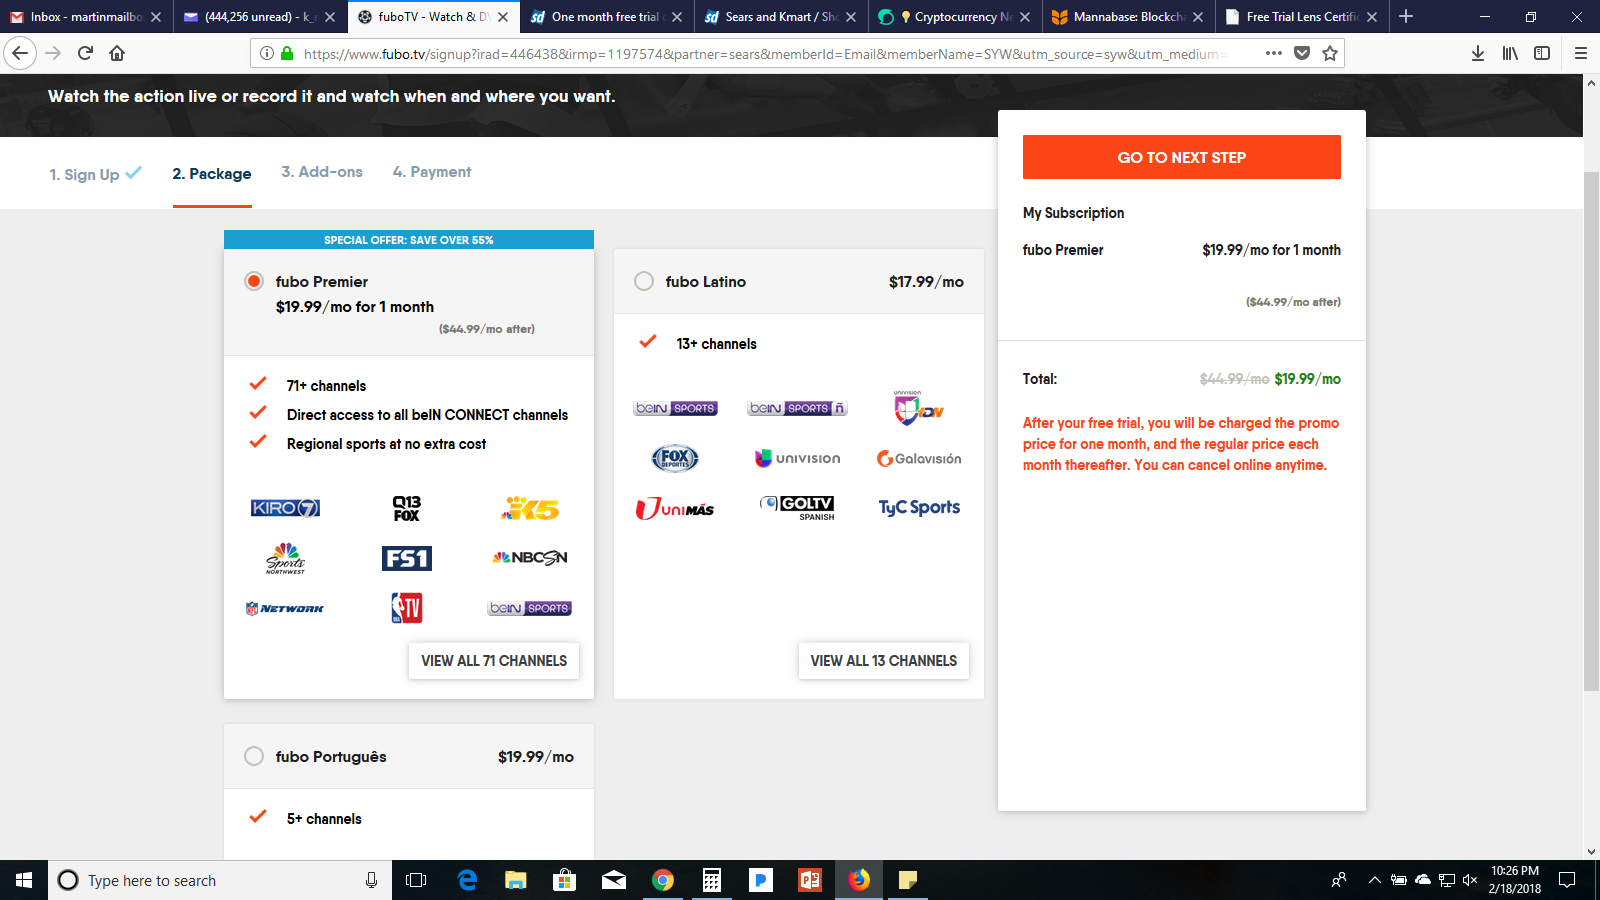The height and width of the screenshot is (900, 1600).
Task: Click VIEW ALL 71 CHANNELS button
Action: click(x=494, y=661)
